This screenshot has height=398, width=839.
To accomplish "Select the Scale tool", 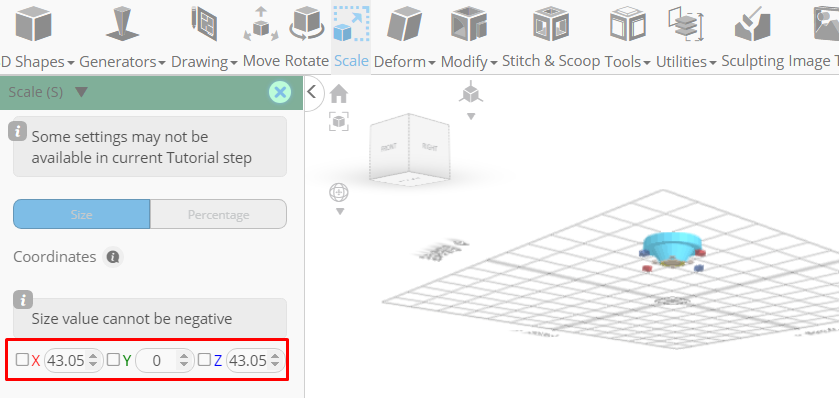I will click(x=351, y=24).
